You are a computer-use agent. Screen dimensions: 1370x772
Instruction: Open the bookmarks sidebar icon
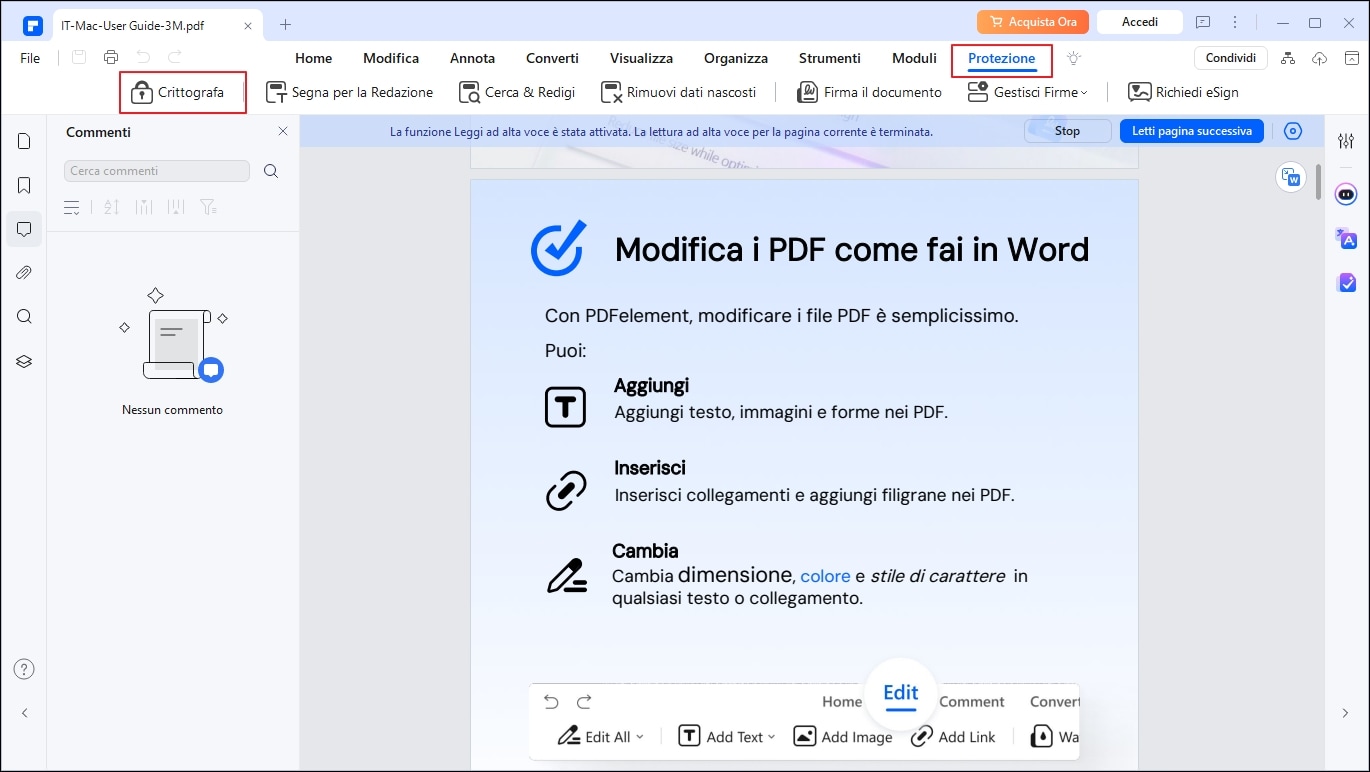[24, 185]
